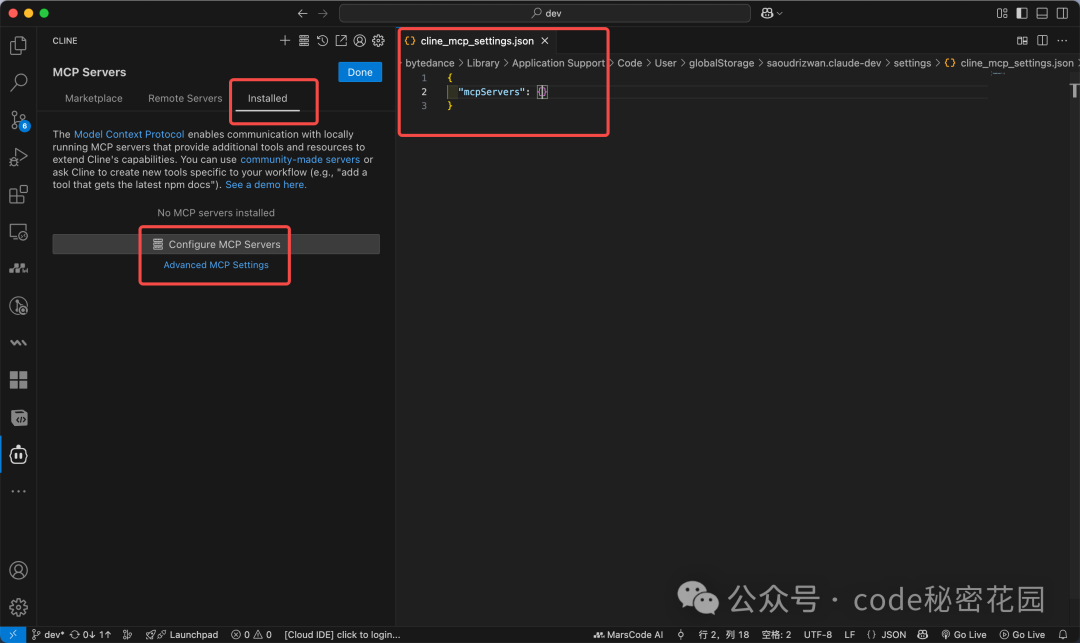Expand the saoudrizwan.claude-dev breadcrumb

(x=824, y=62)
